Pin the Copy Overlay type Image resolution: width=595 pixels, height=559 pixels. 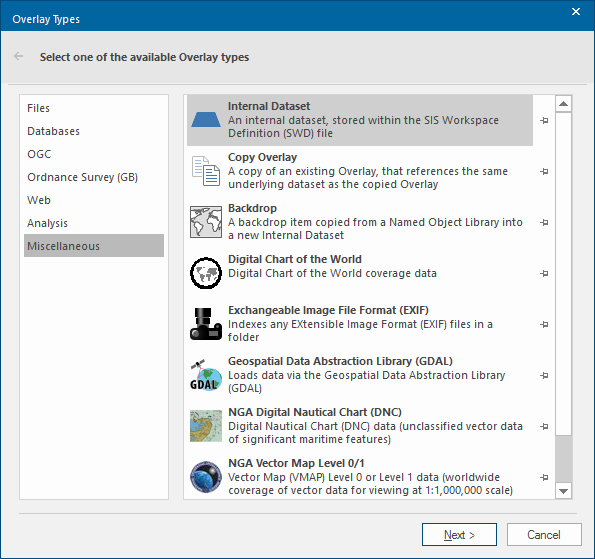544,171
